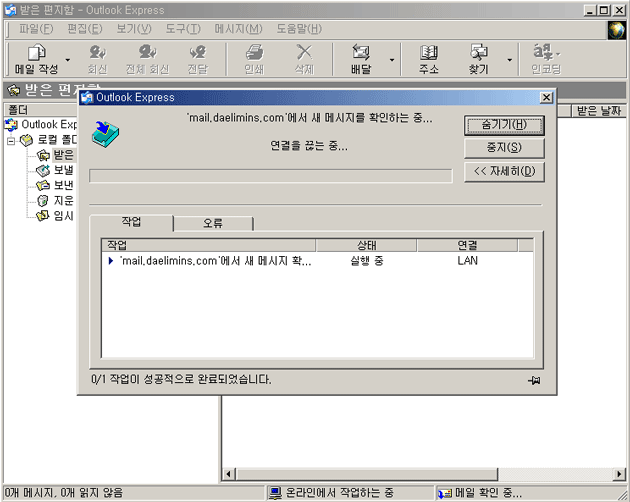Click the '0개 메시지, 0개 읽지 않음' status text
The height and width of the screenshot is (502, 630).
(63, 493)
